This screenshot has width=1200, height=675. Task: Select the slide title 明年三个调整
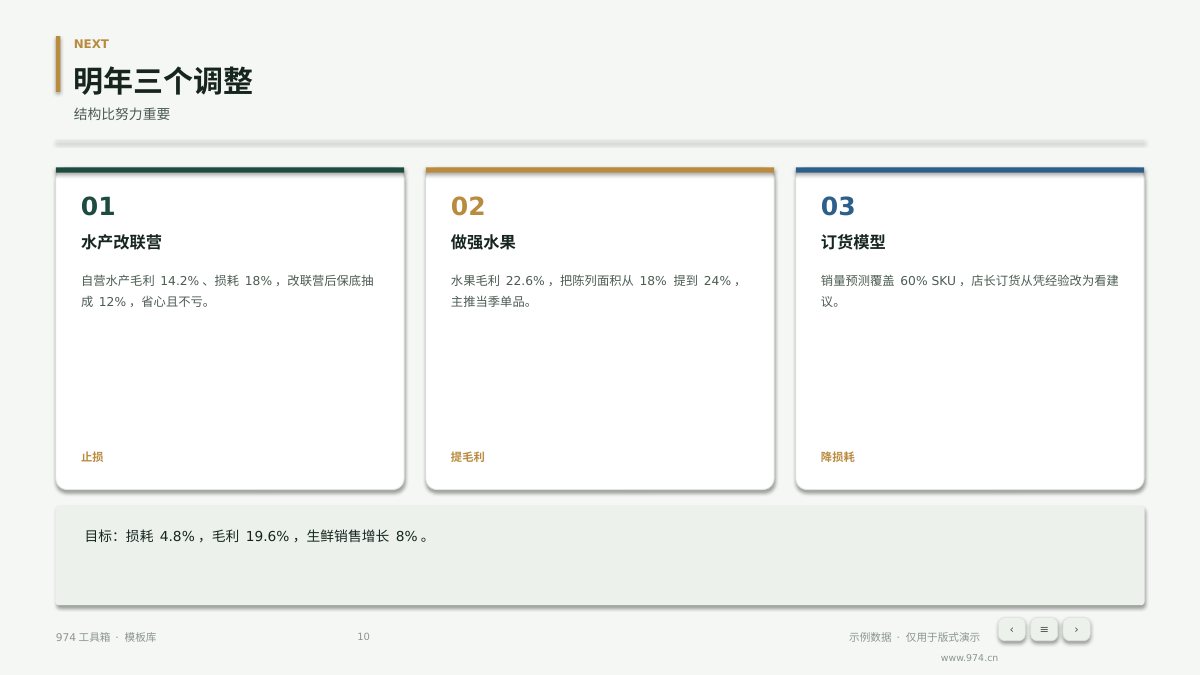point(163,81)
